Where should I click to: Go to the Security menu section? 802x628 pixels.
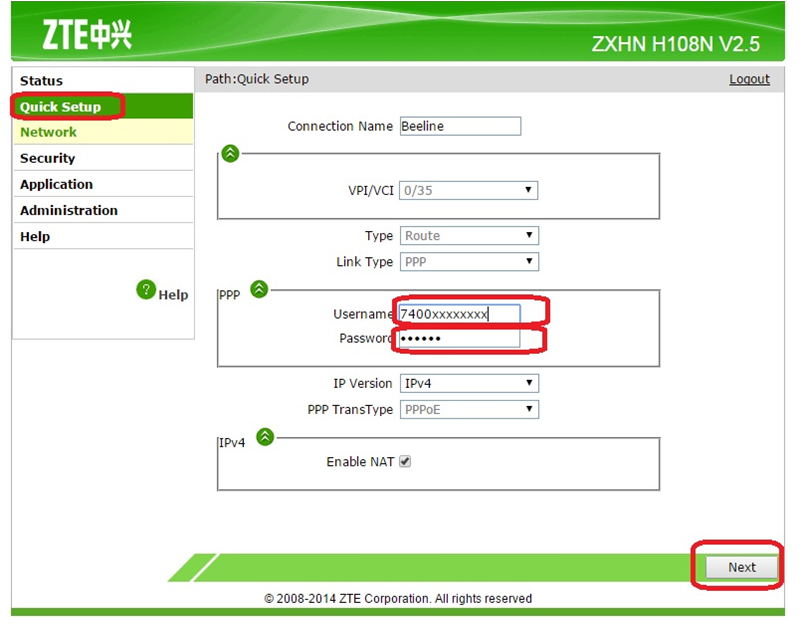47,158
